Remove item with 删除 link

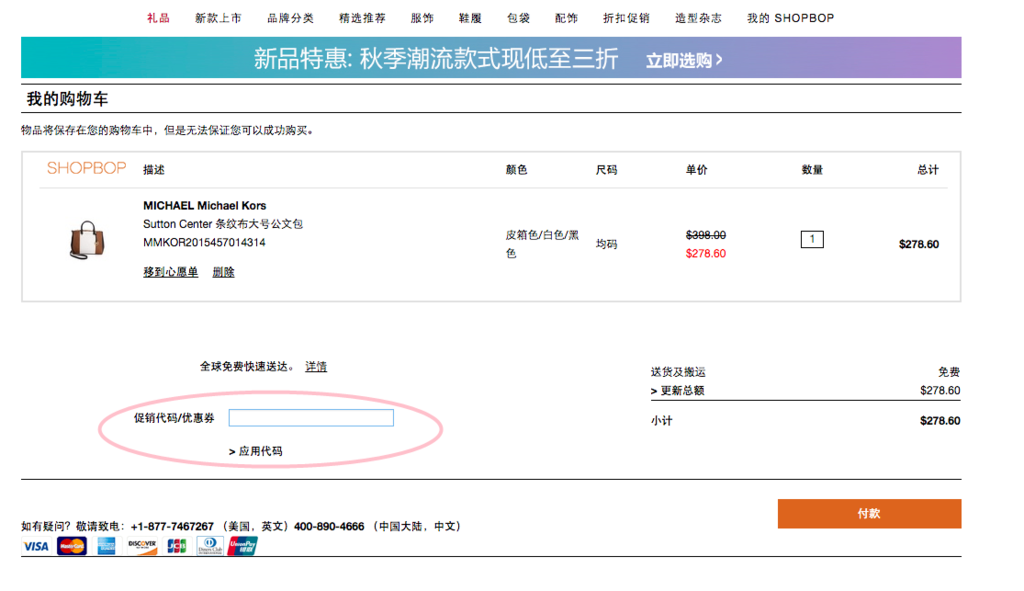coord(223,272)
